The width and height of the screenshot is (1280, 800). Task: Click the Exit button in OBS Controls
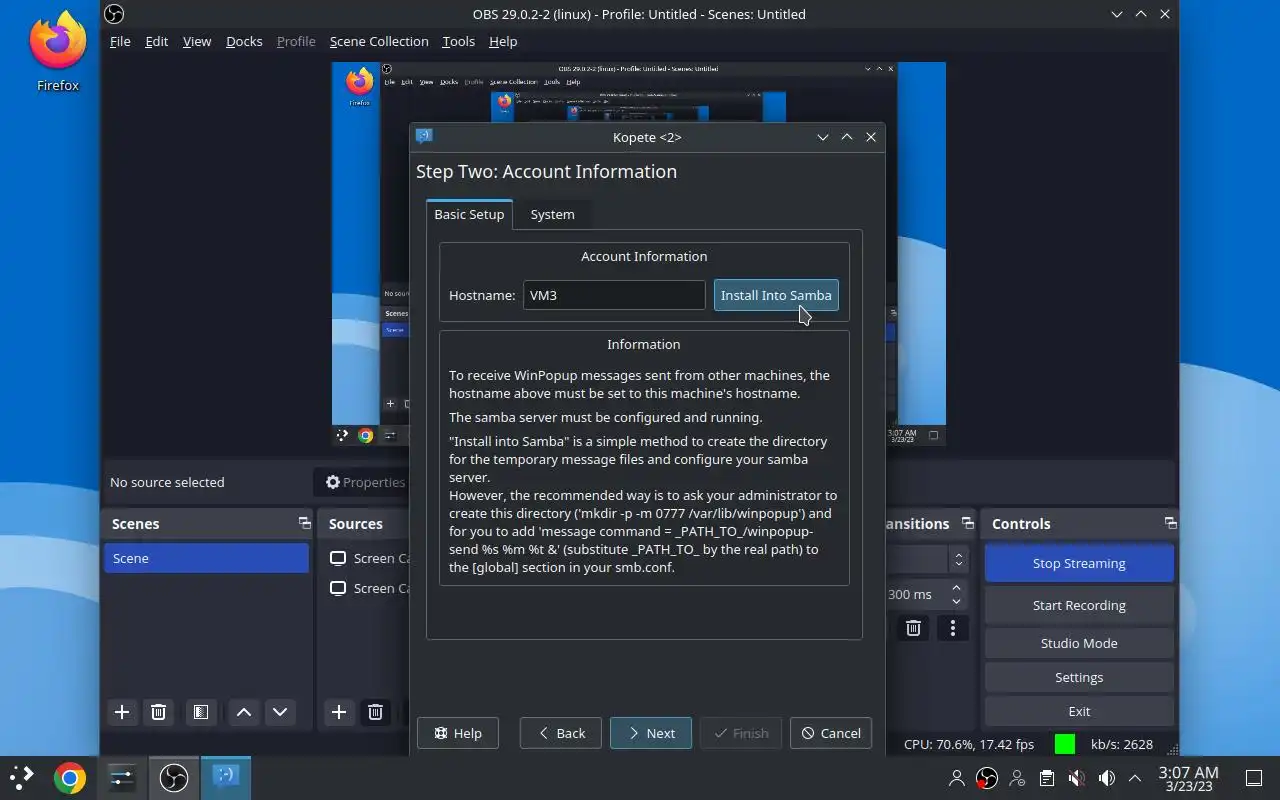(1079, 711)
